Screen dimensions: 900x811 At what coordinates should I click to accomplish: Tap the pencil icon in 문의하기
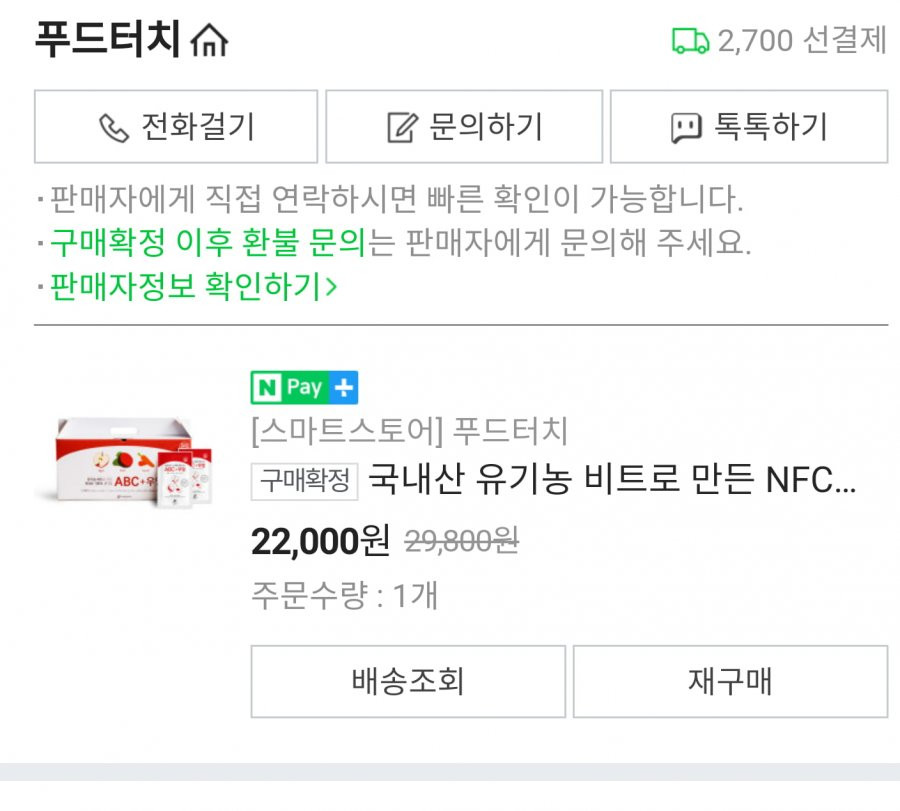[402, 127]
